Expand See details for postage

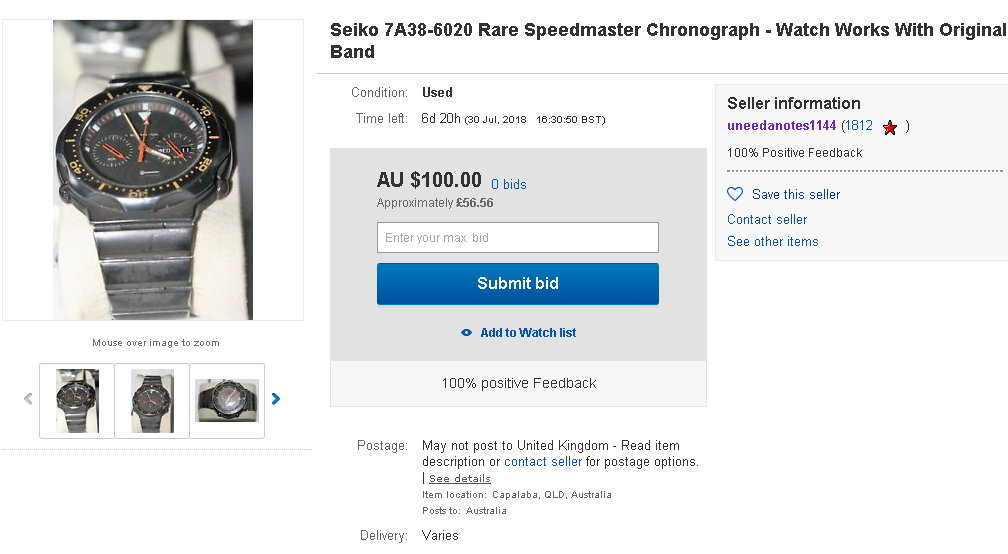pyautogui.click(x=460, y=479)
